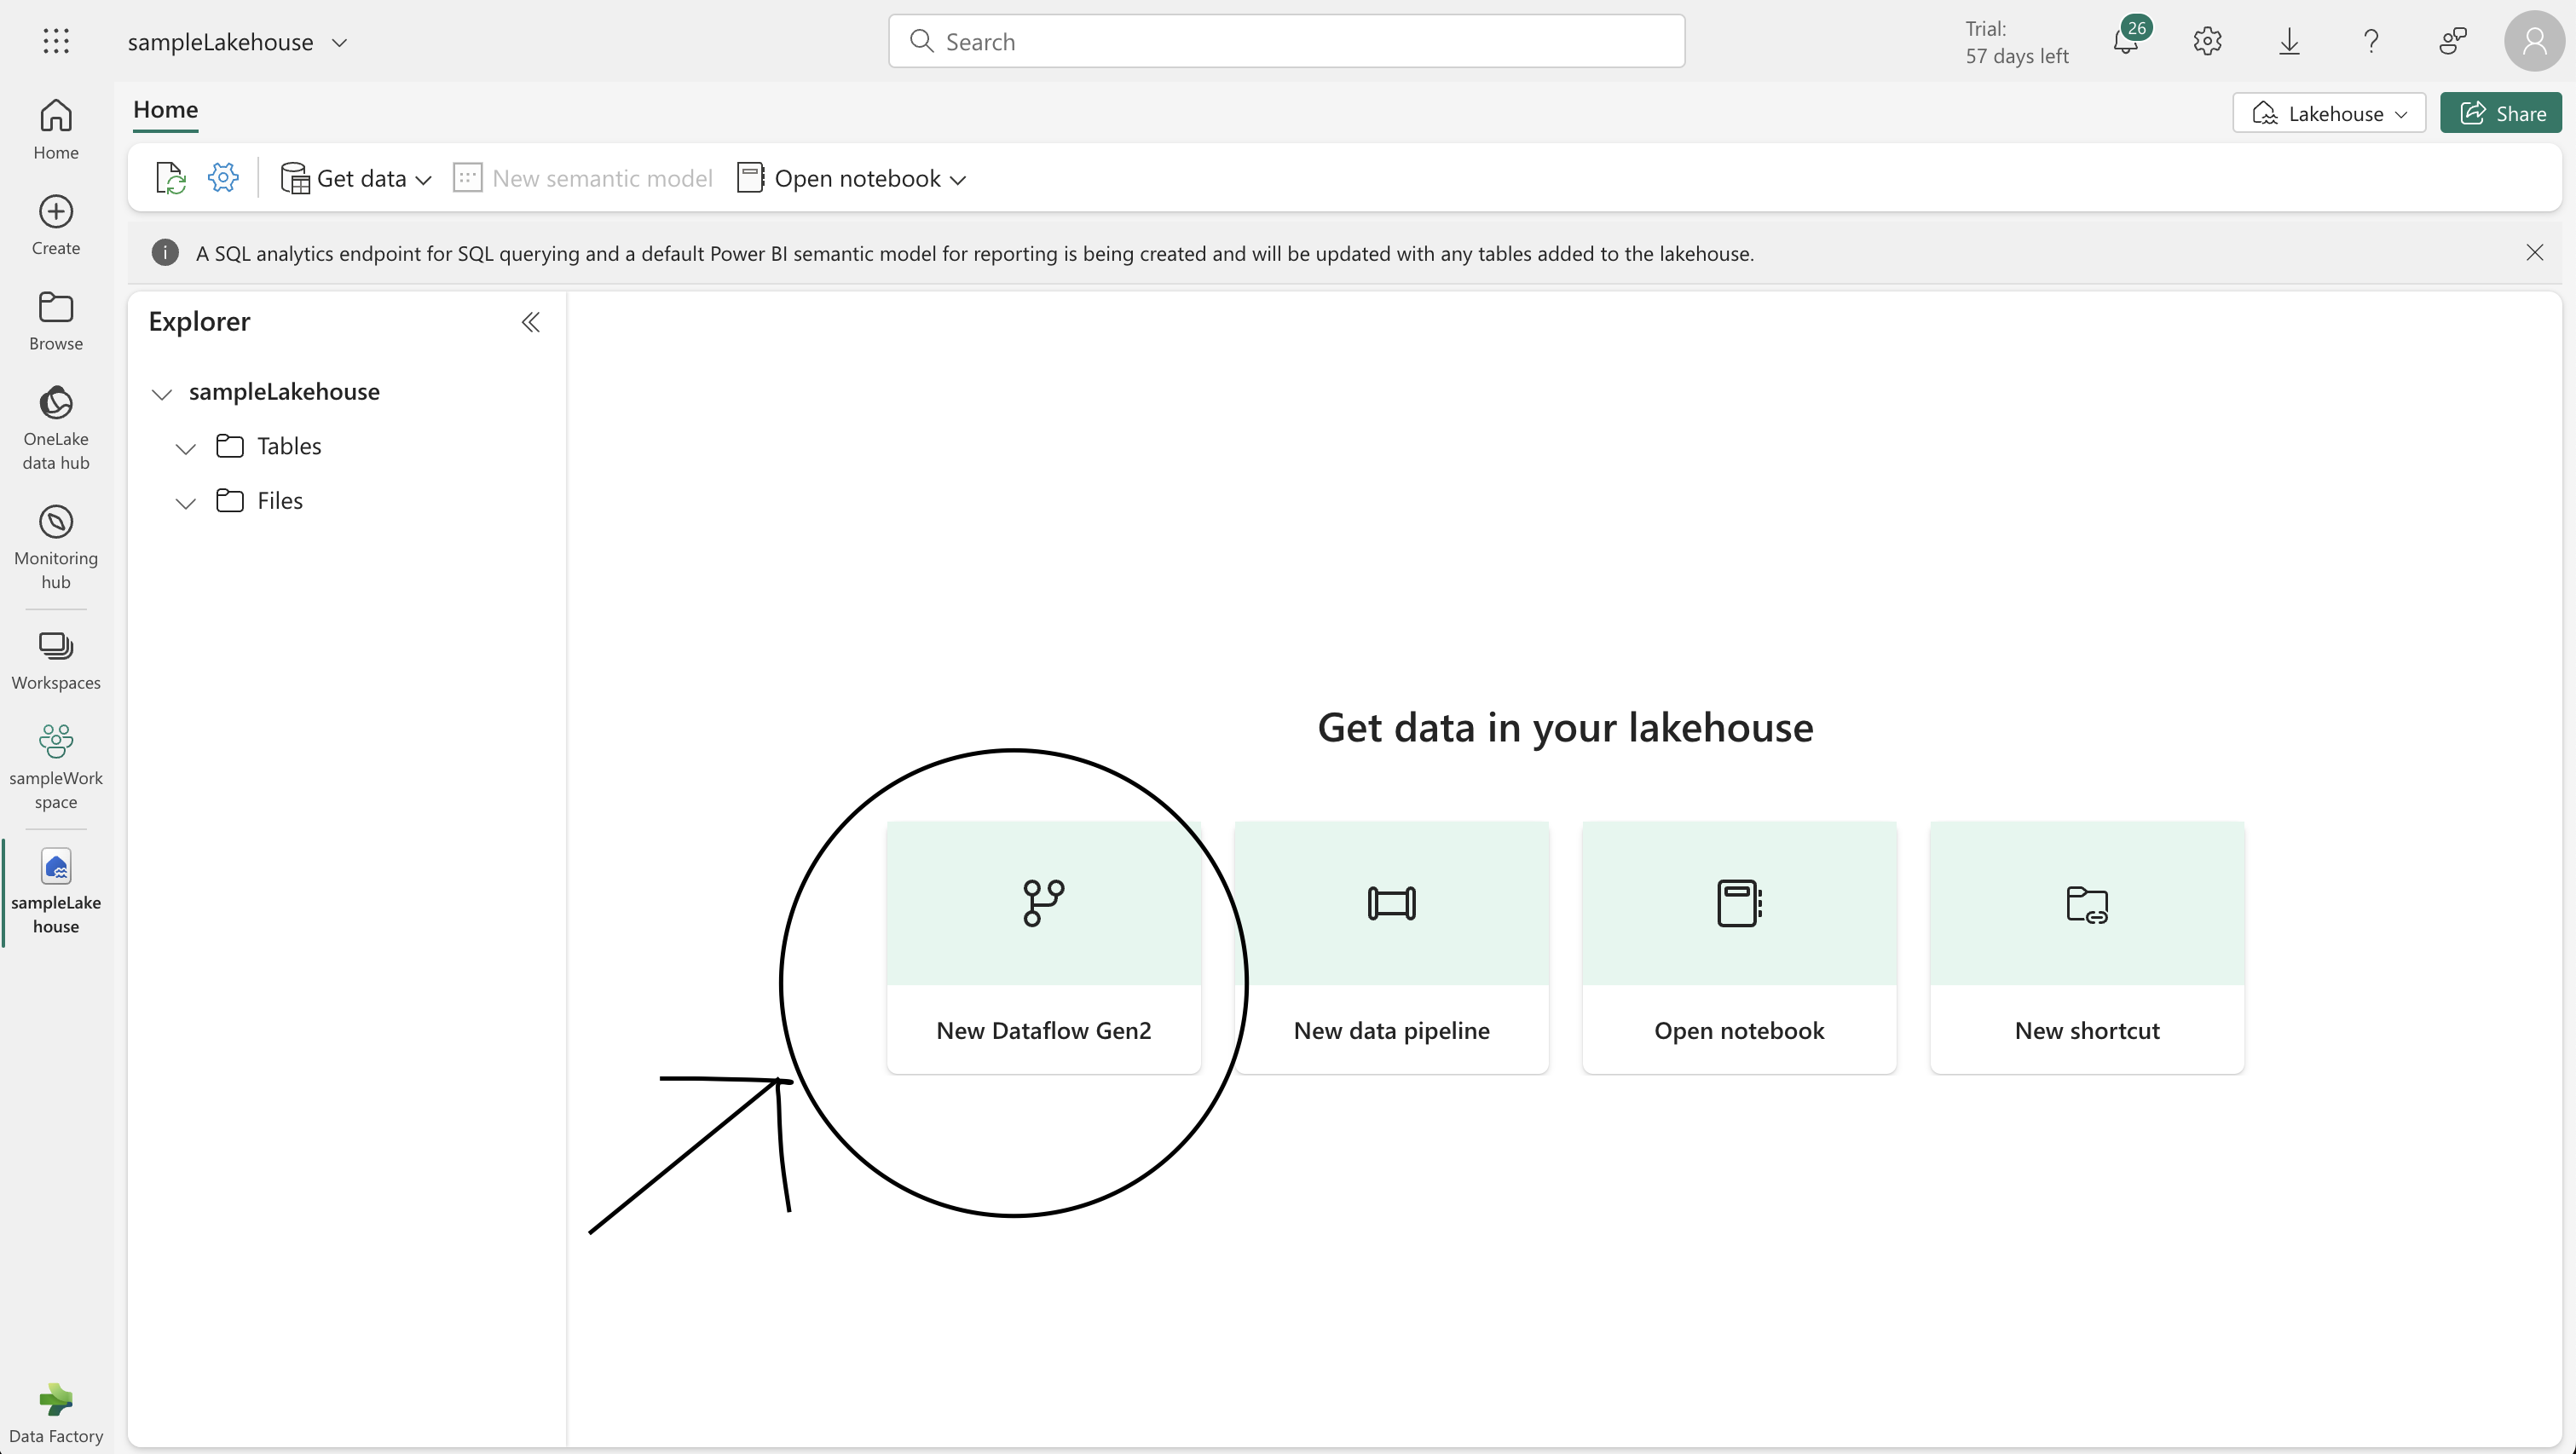
Task: Open the feedback icon
Action: (2453, 41)
